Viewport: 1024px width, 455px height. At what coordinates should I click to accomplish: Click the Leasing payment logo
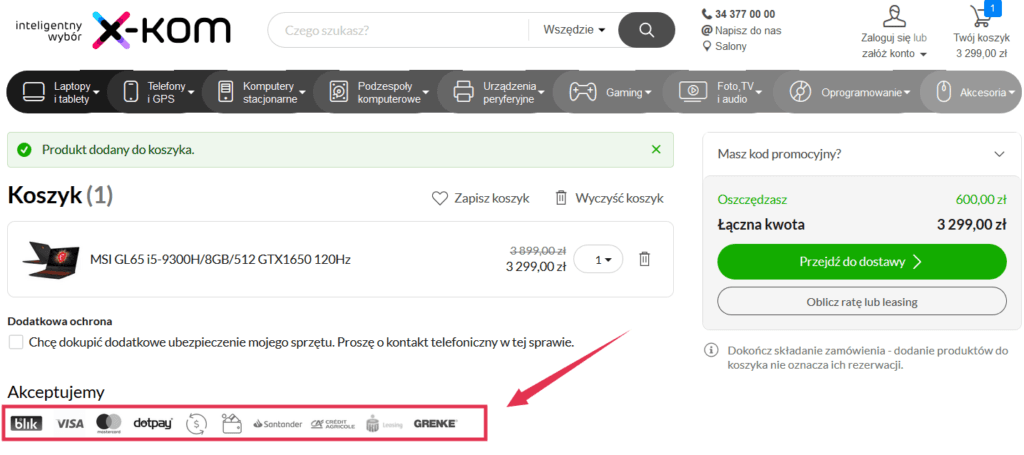click(384, 424)
